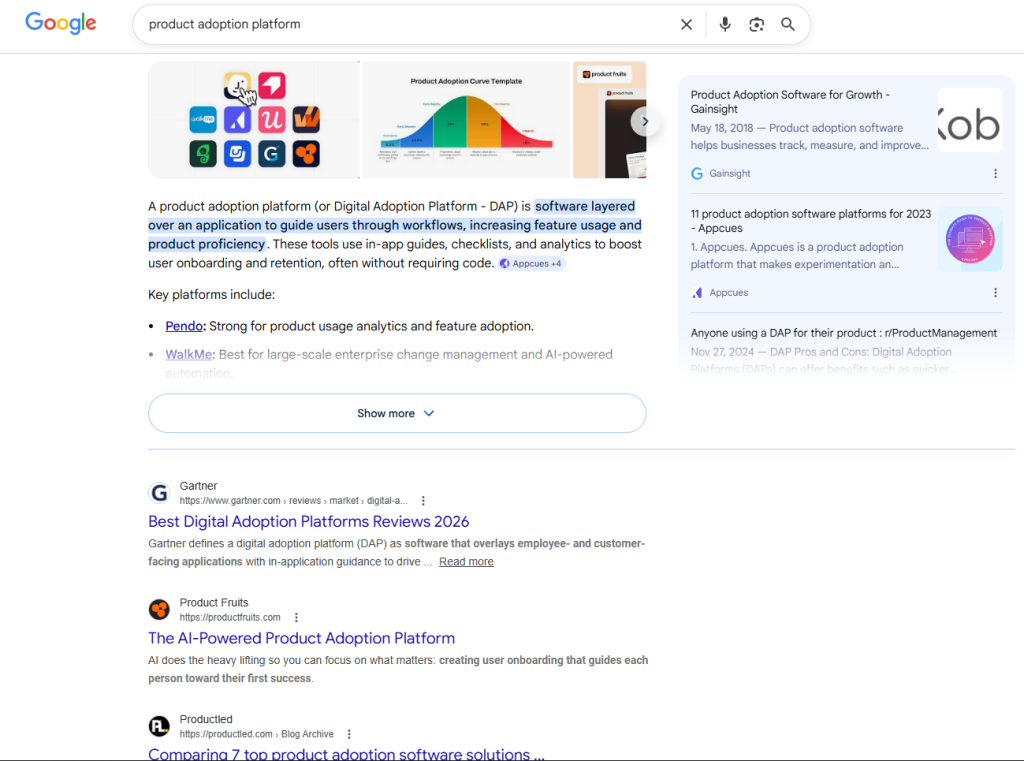Follow the WalkMe link
1024x761 pixels.
pyautogui.click(x=188, y=355)
